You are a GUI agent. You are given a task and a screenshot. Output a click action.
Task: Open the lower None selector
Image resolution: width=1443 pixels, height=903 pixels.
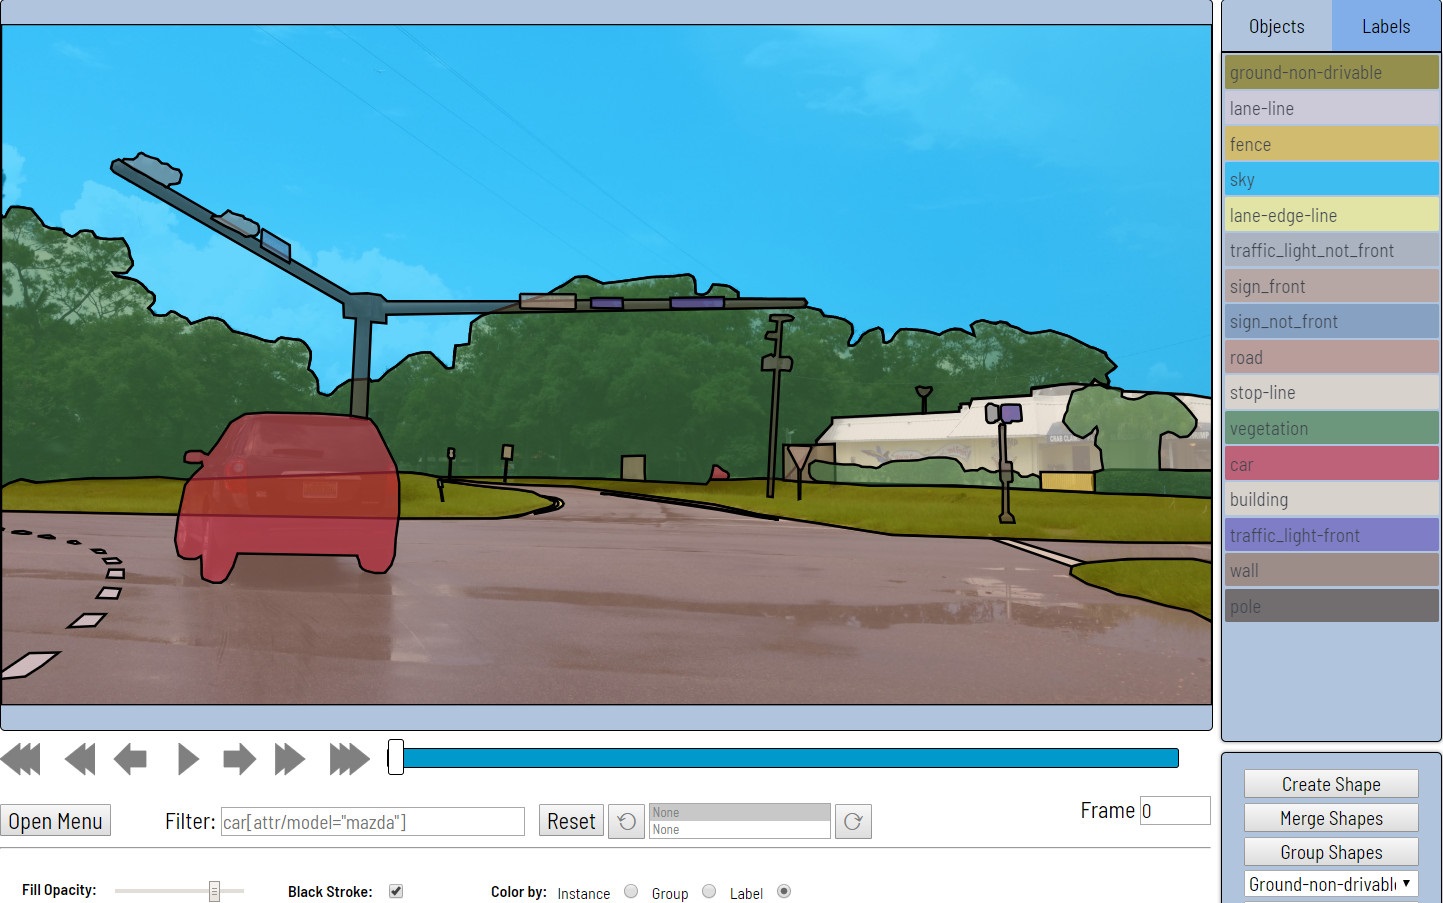tap(739, 829)
